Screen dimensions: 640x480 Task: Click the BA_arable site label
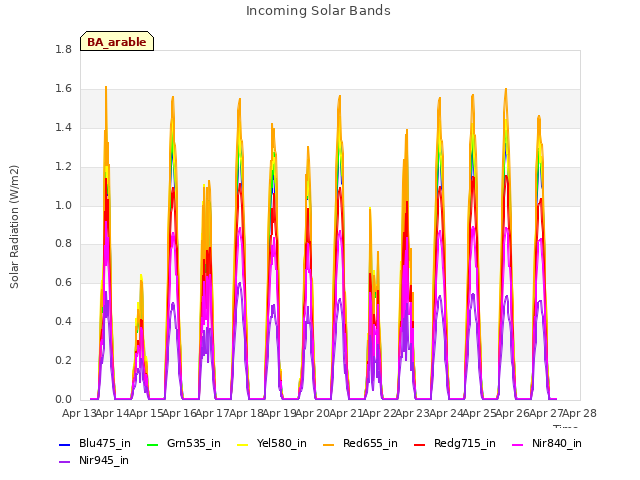tap(117, 42)
